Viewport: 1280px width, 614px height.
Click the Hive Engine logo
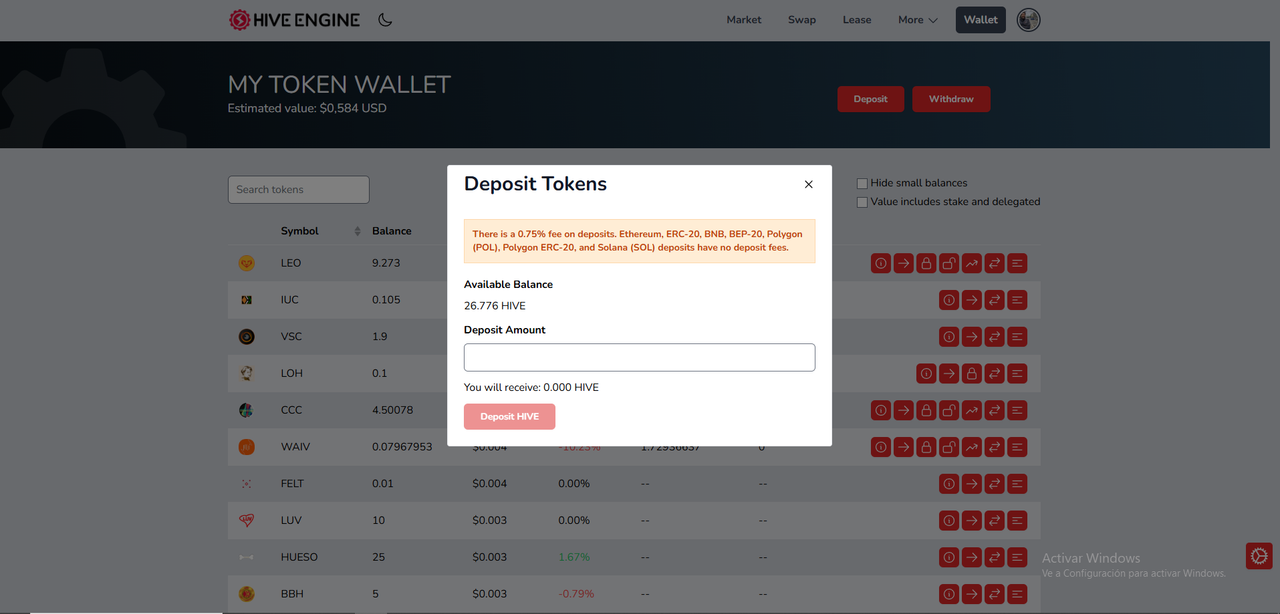[294, 20]
